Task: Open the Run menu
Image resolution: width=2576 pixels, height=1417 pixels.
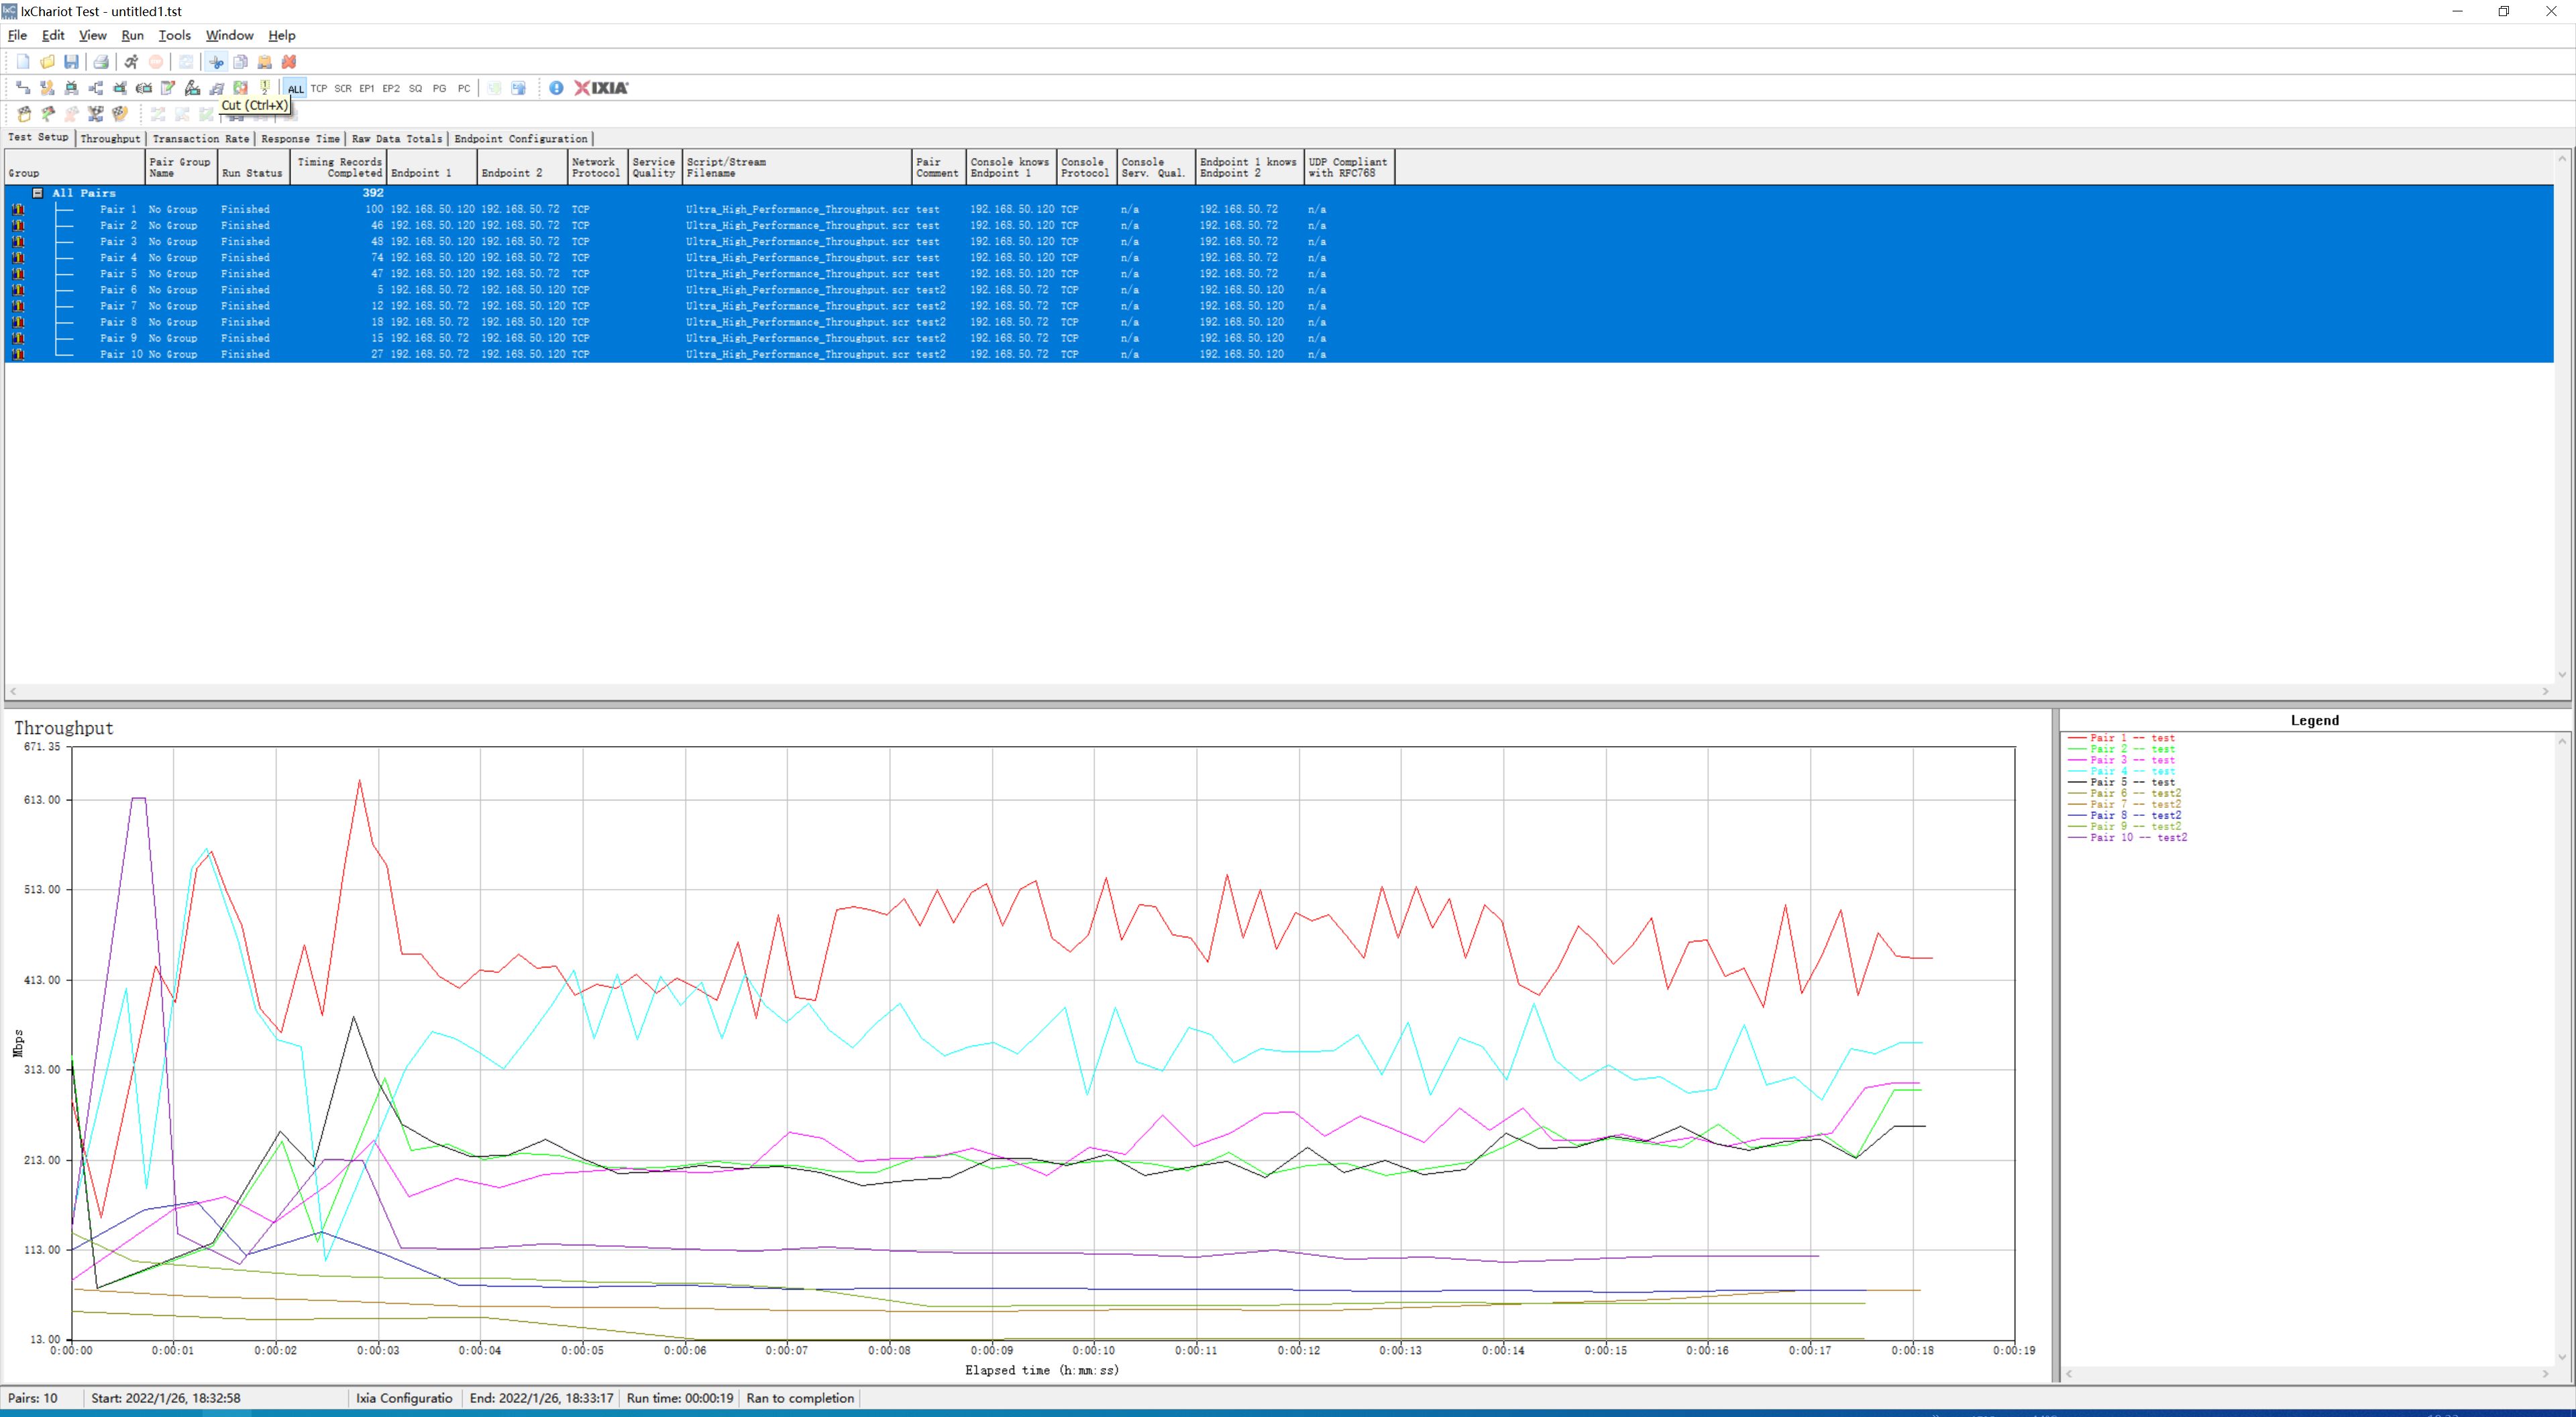Action: [x=132, y=35]
